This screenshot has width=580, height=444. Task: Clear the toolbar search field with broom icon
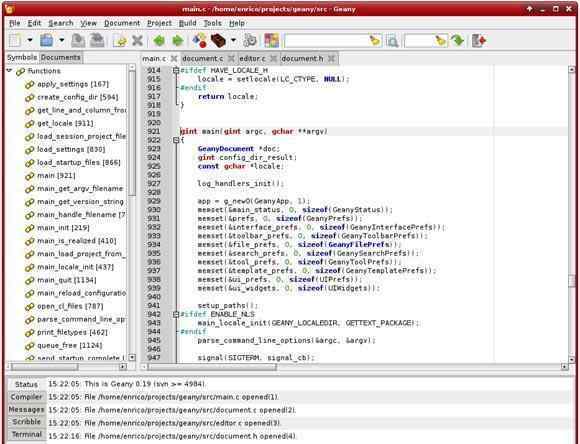(375, 40)
